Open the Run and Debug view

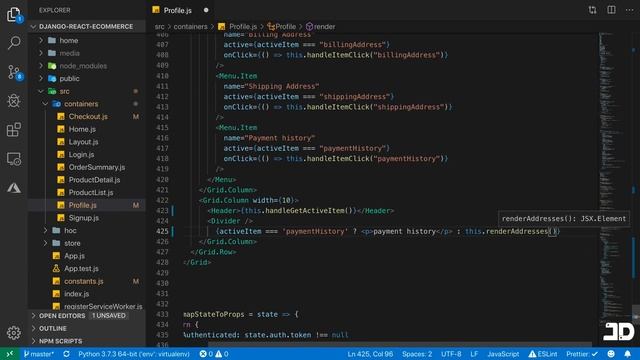click(14, 101)
